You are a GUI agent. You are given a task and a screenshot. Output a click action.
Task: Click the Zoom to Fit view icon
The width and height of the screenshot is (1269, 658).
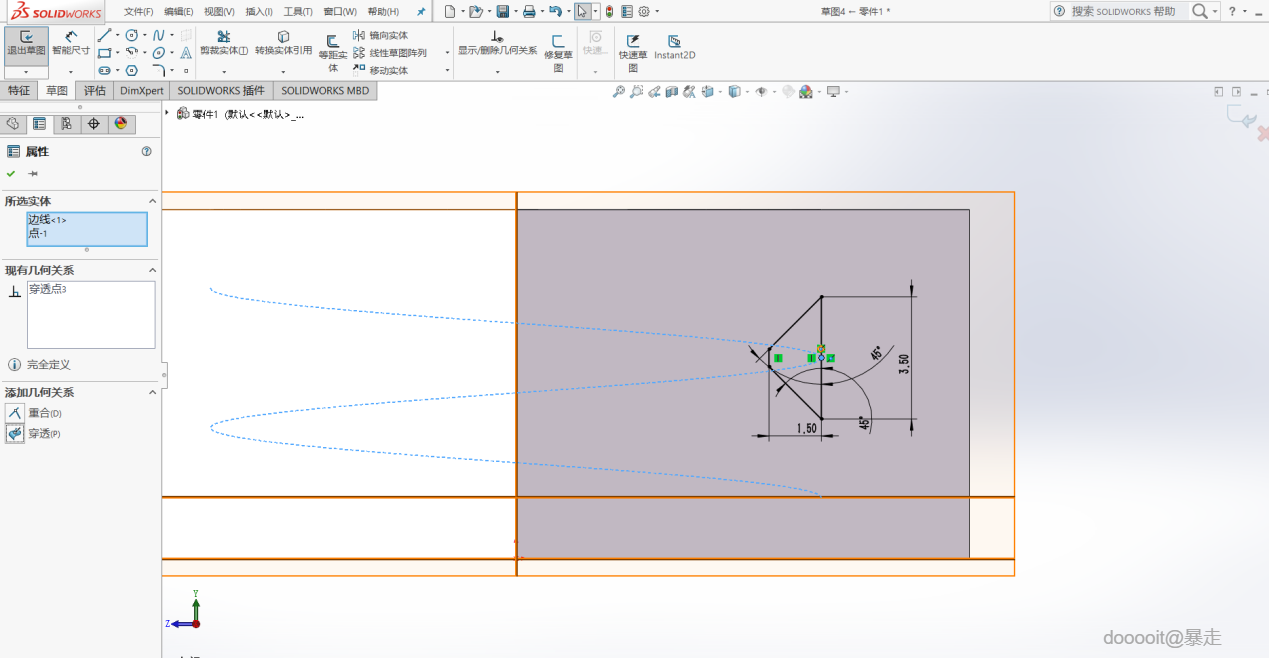coord(619,92)
